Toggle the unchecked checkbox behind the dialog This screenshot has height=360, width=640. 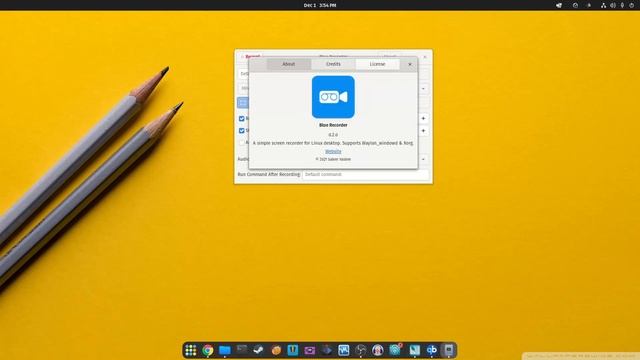(x=242, y=143)
